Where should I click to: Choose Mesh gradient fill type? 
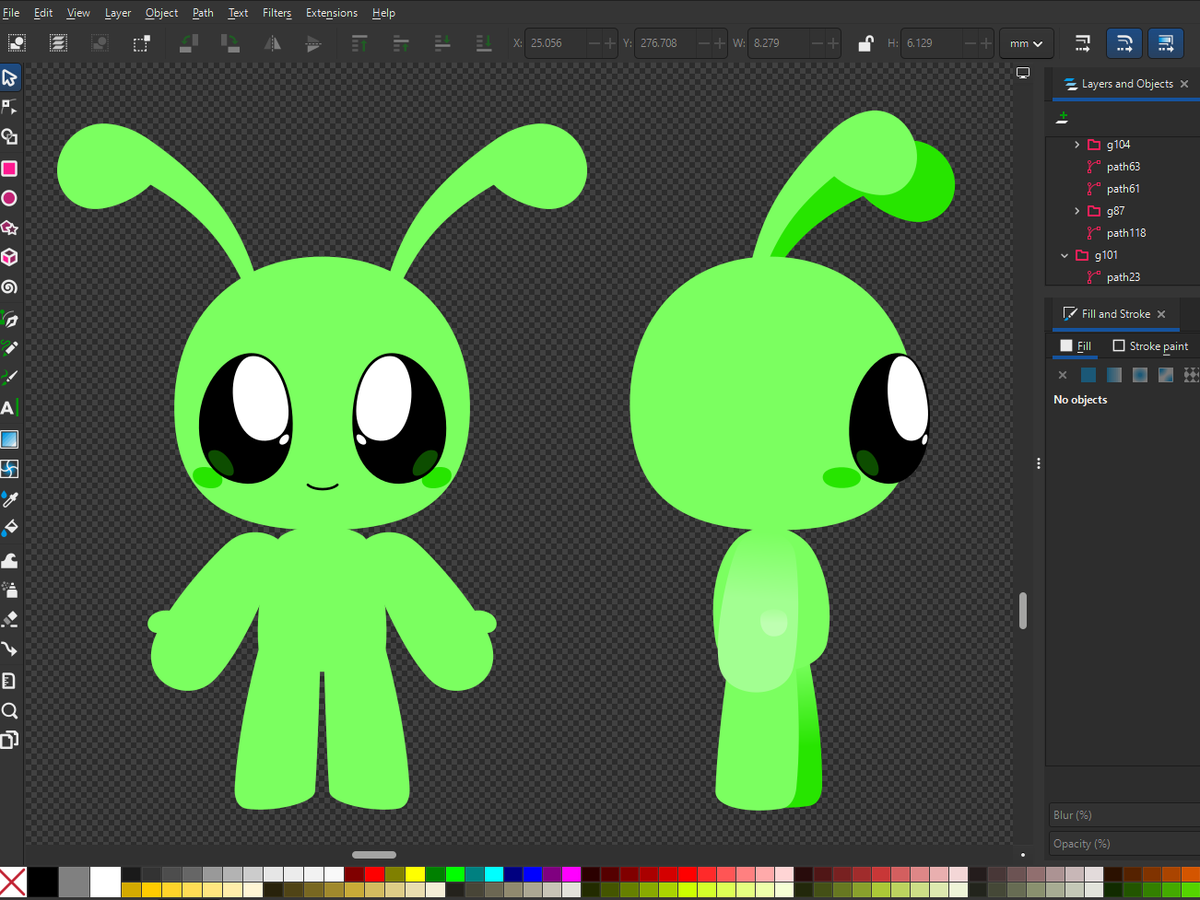(1166, 375)
